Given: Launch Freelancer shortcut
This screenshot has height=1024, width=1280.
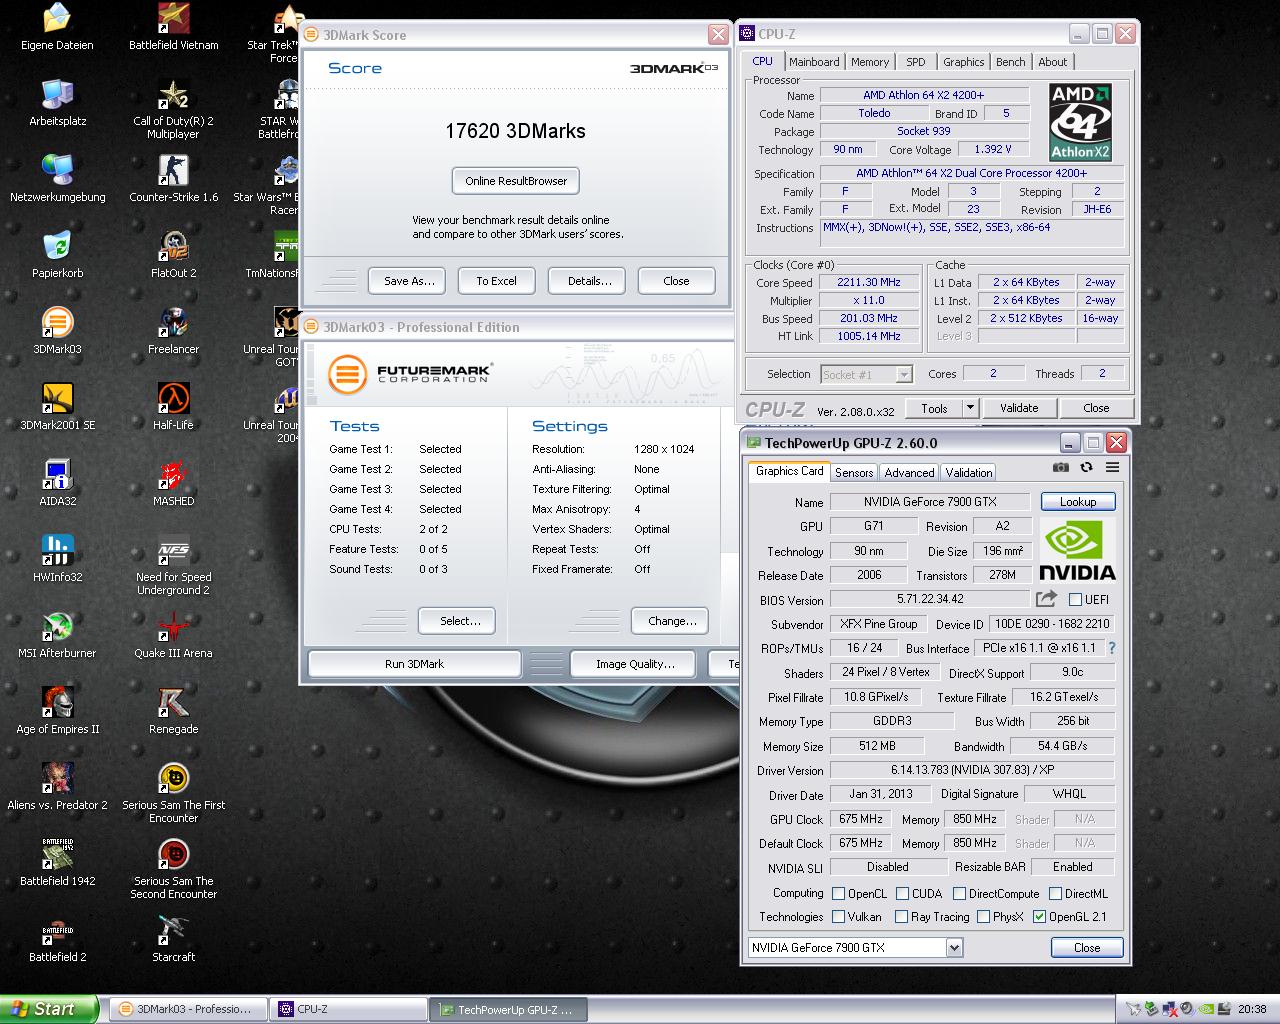Looking at the screenshot, I should click(174, 332).
